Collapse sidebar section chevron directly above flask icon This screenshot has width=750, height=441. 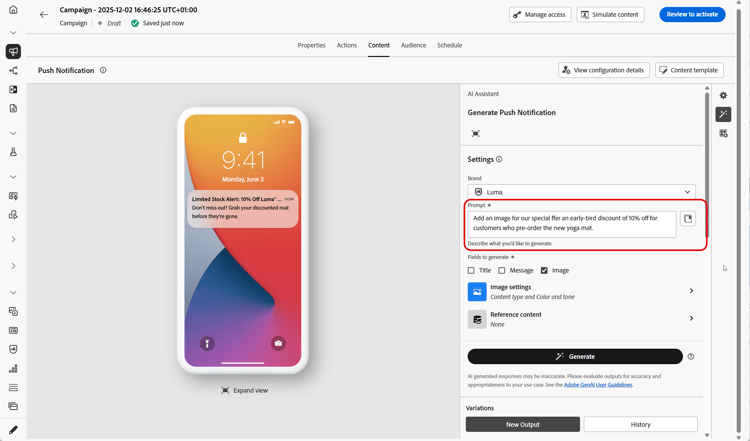pyautogui.click(x=13, y=133)
